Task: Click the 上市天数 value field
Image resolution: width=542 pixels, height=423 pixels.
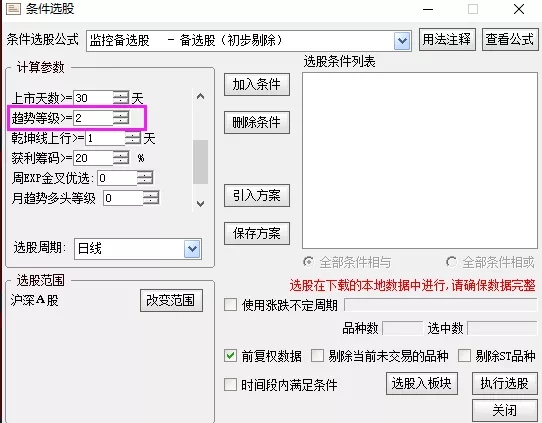Action: point(93,98)
